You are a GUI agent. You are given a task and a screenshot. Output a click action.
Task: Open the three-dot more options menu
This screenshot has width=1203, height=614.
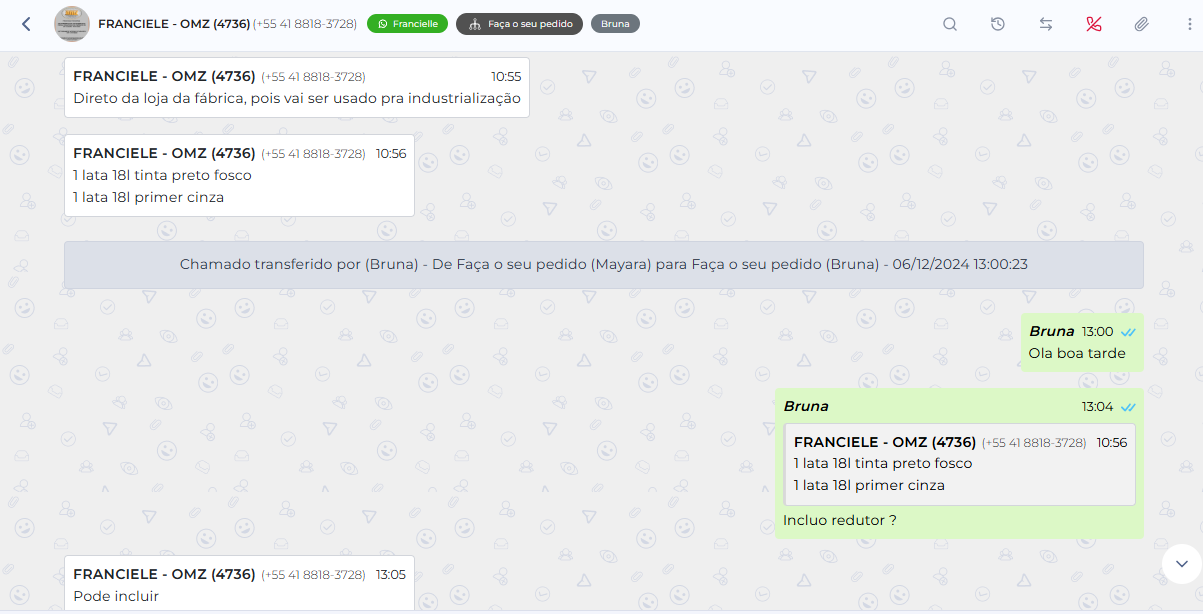[1189, 24]
